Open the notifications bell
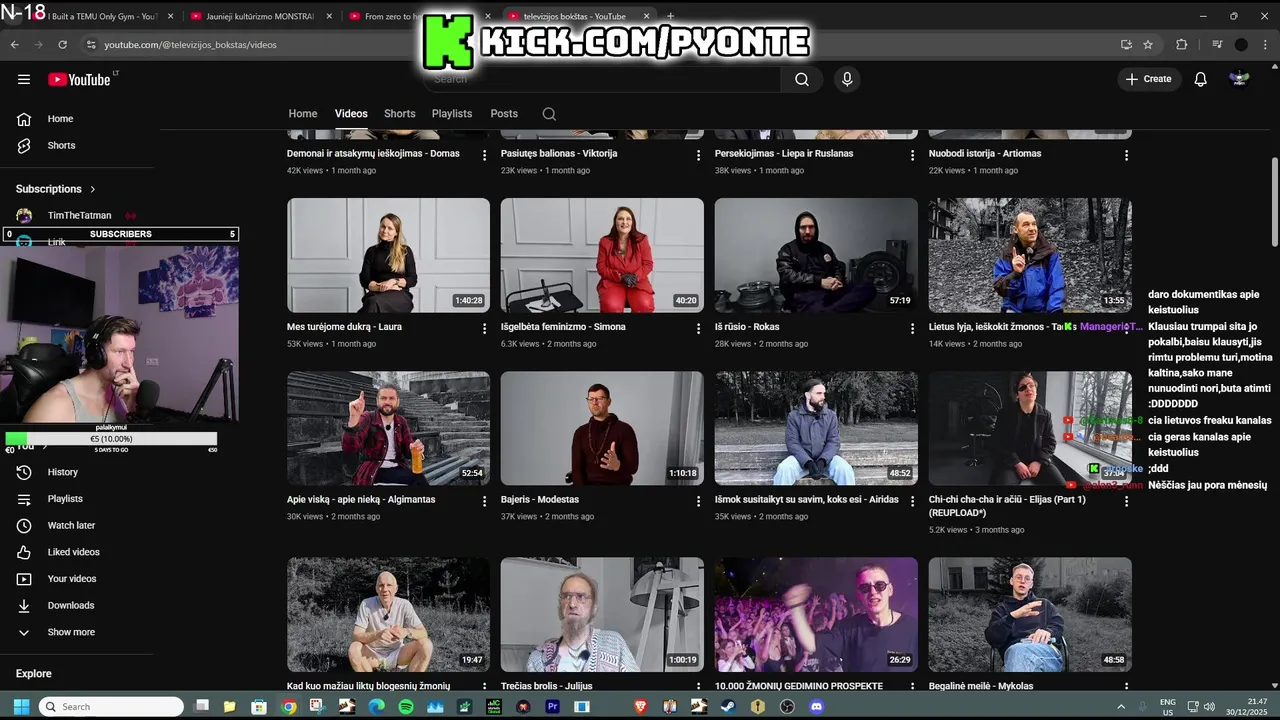The height and width of the screenshot is (720, 1280). click(1200, 79)
